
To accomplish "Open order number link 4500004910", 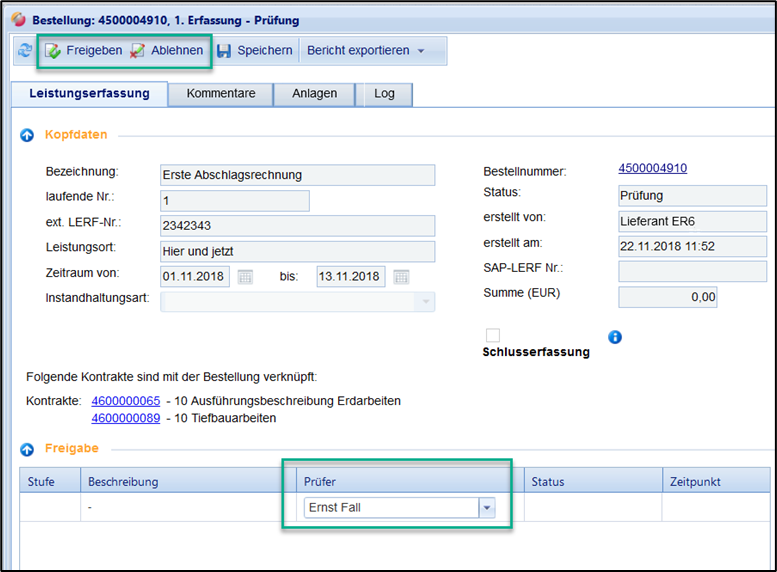I will [x=652, y=168].
